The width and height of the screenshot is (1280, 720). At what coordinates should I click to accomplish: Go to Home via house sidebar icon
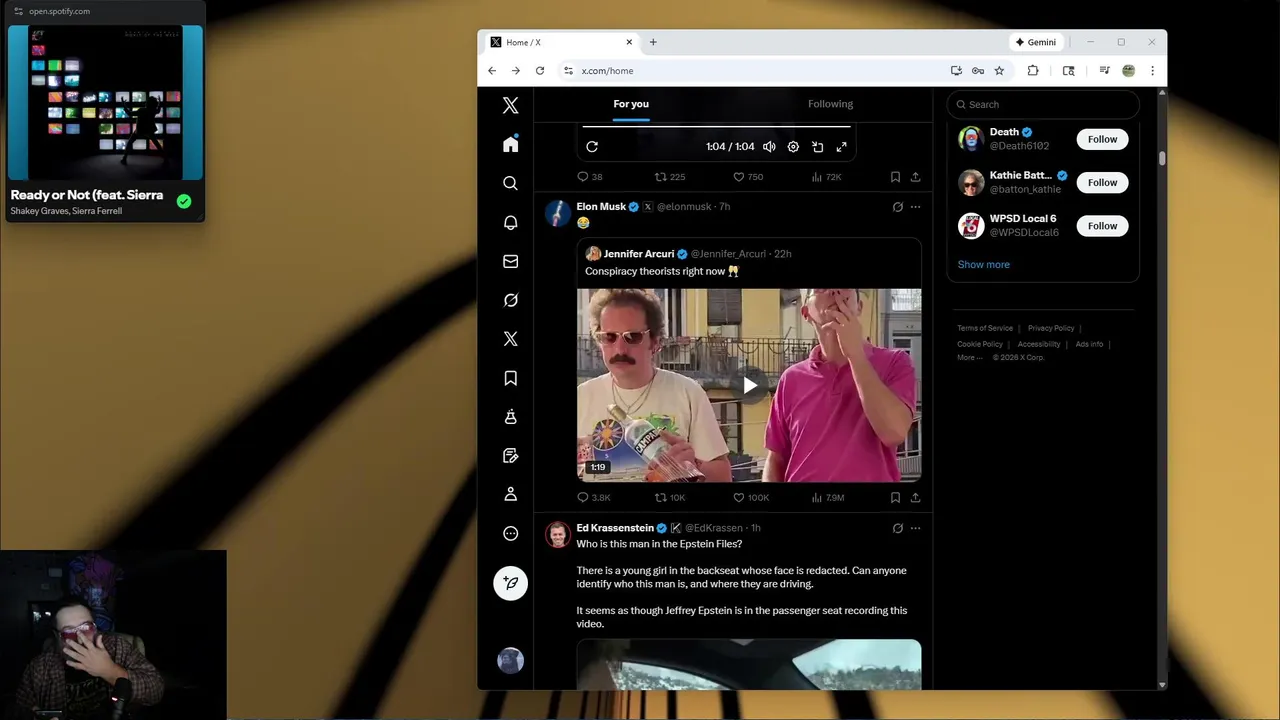510,144
